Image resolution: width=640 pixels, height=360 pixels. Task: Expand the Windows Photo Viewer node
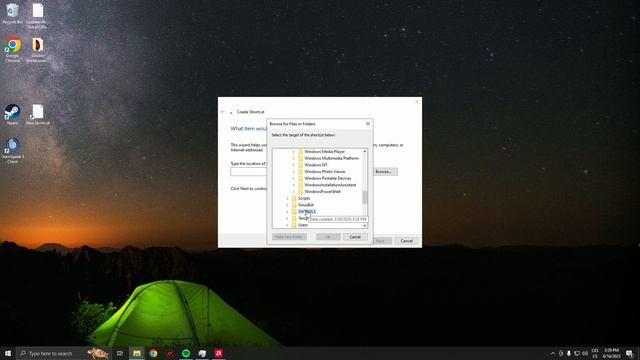(x=293, y=171)
